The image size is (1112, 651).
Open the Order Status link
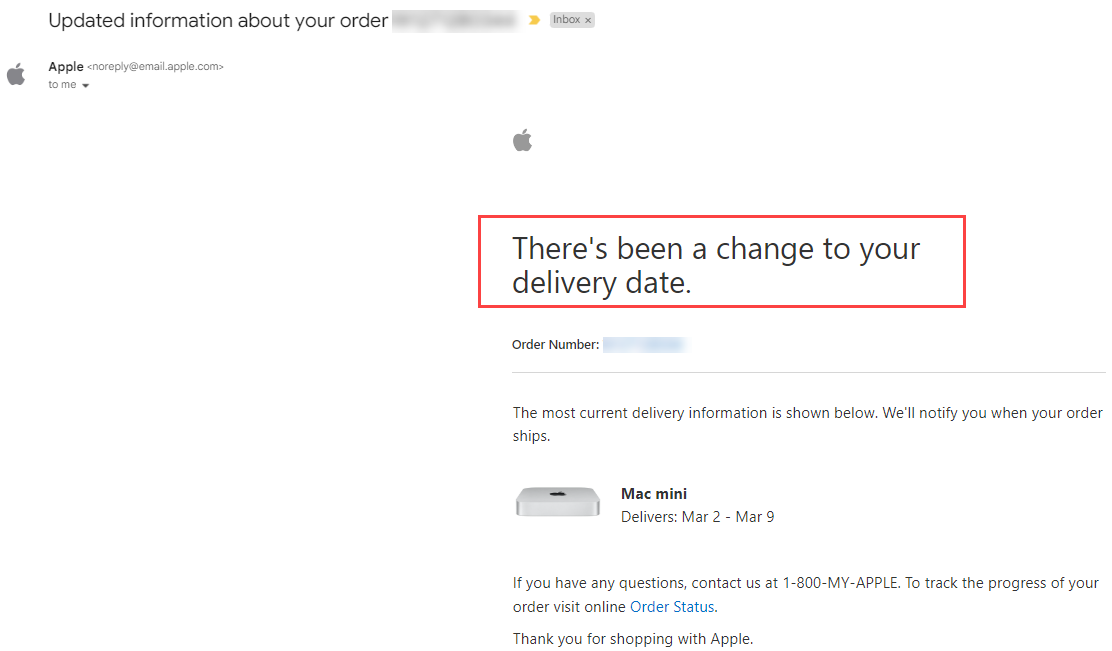[x=672, y=607]
